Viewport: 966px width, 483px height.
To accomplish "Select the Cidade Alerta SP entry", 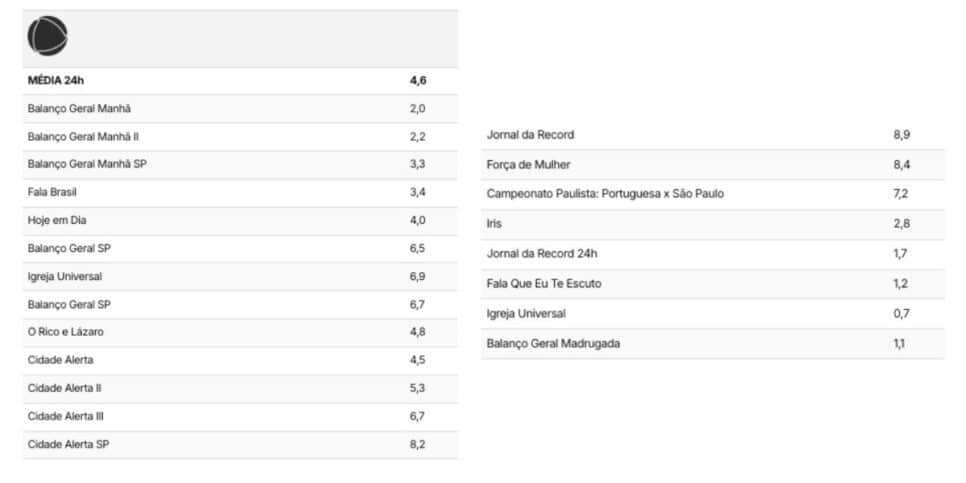I will tap(68, 444).
